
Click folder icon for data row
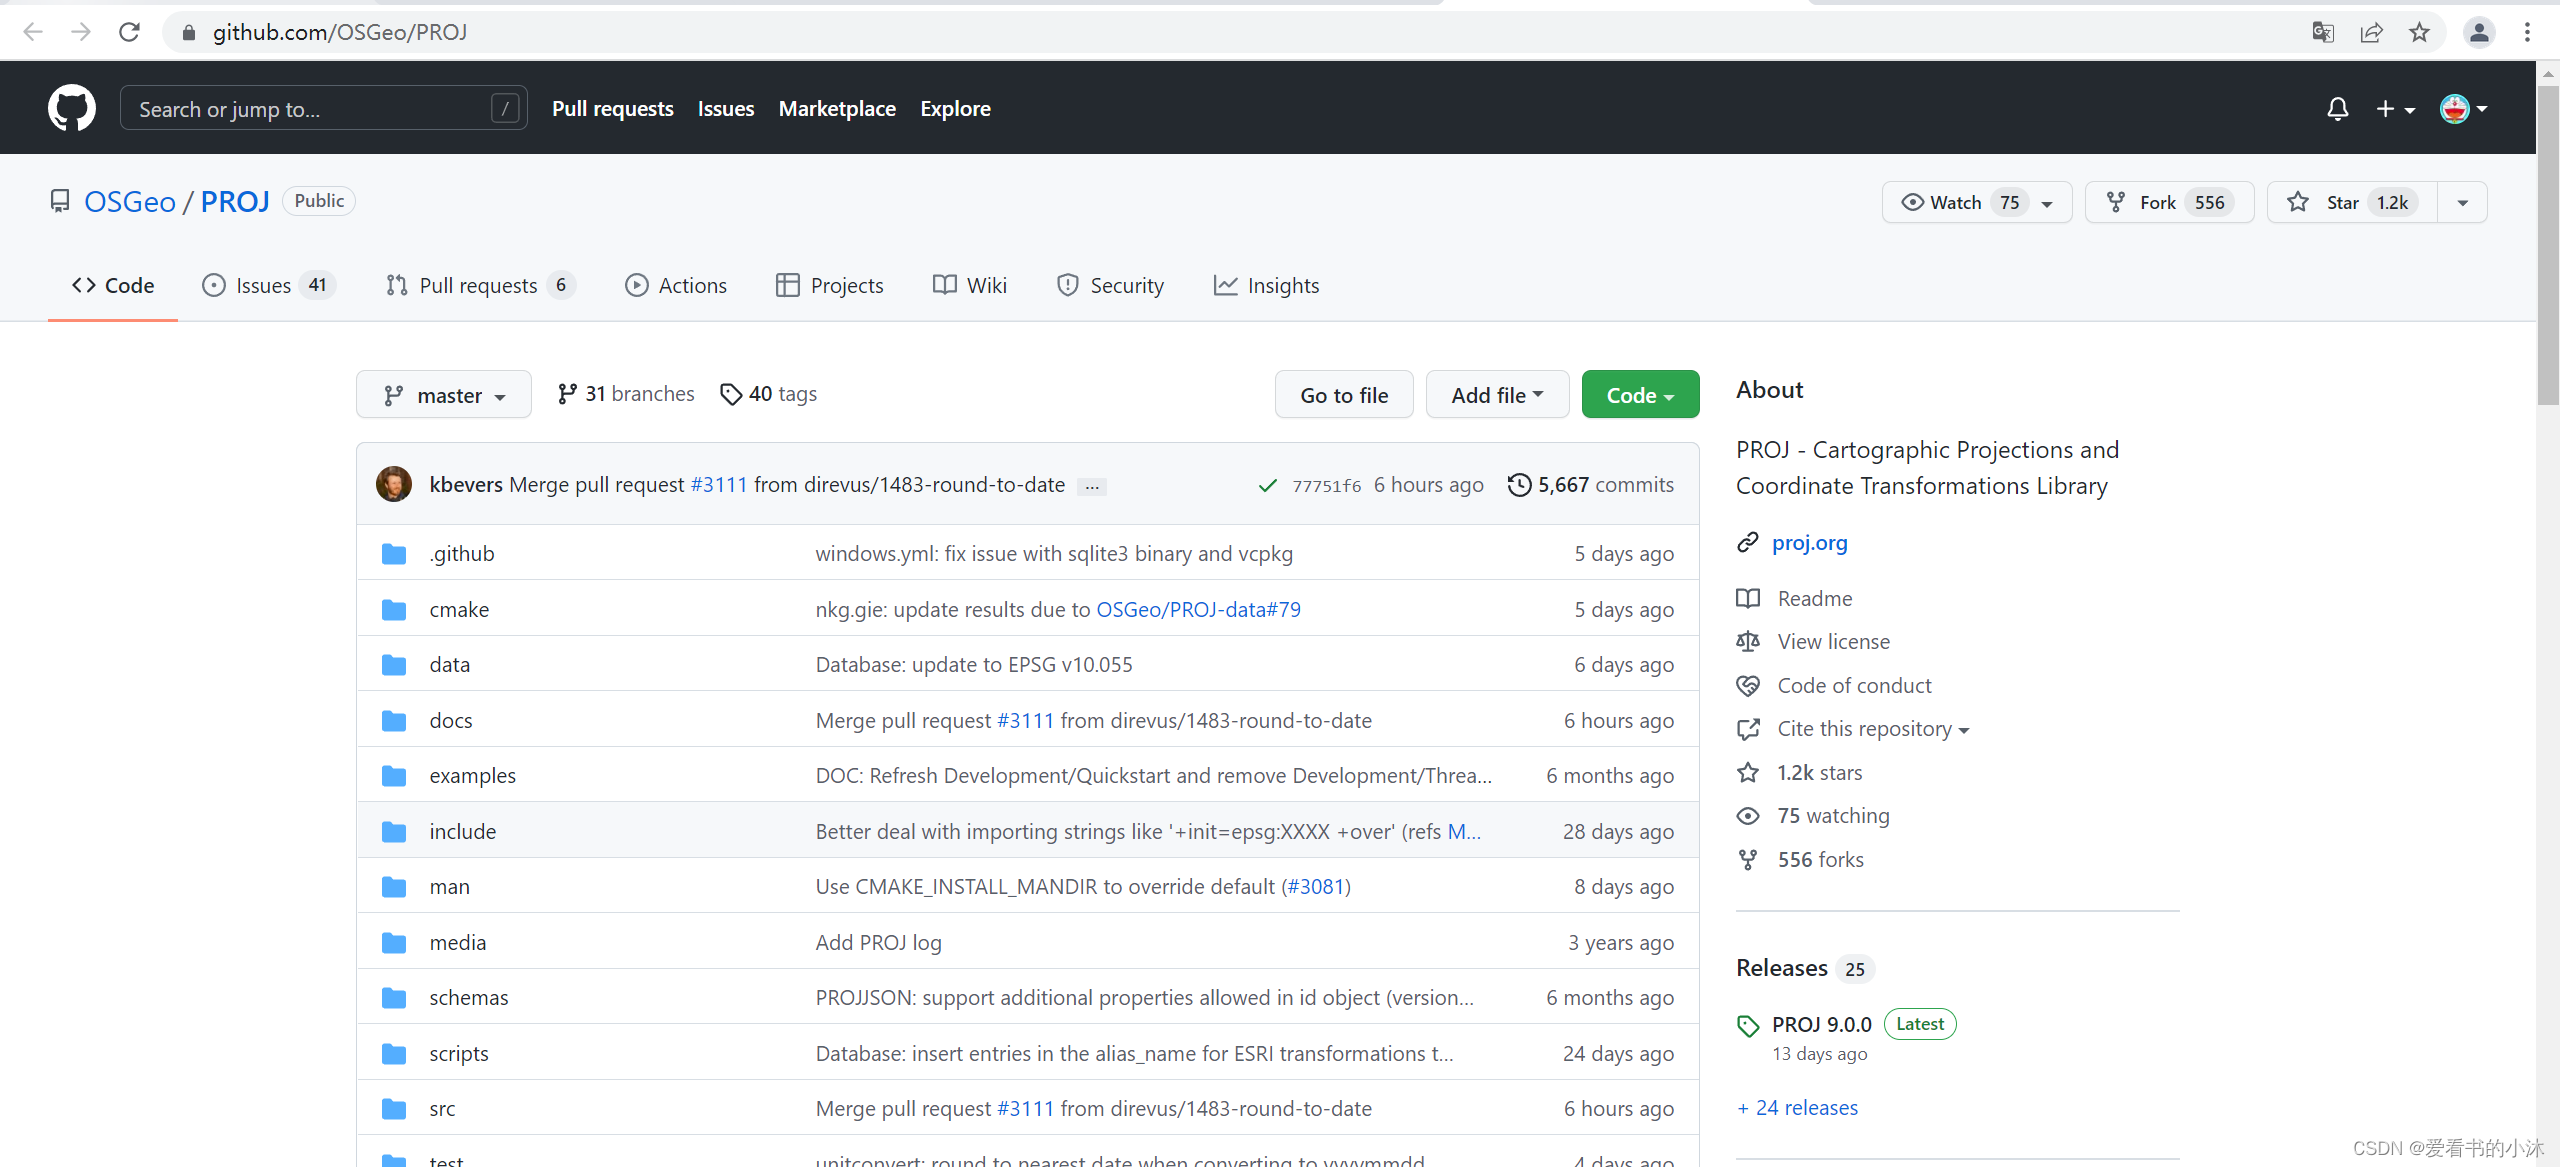394,665
